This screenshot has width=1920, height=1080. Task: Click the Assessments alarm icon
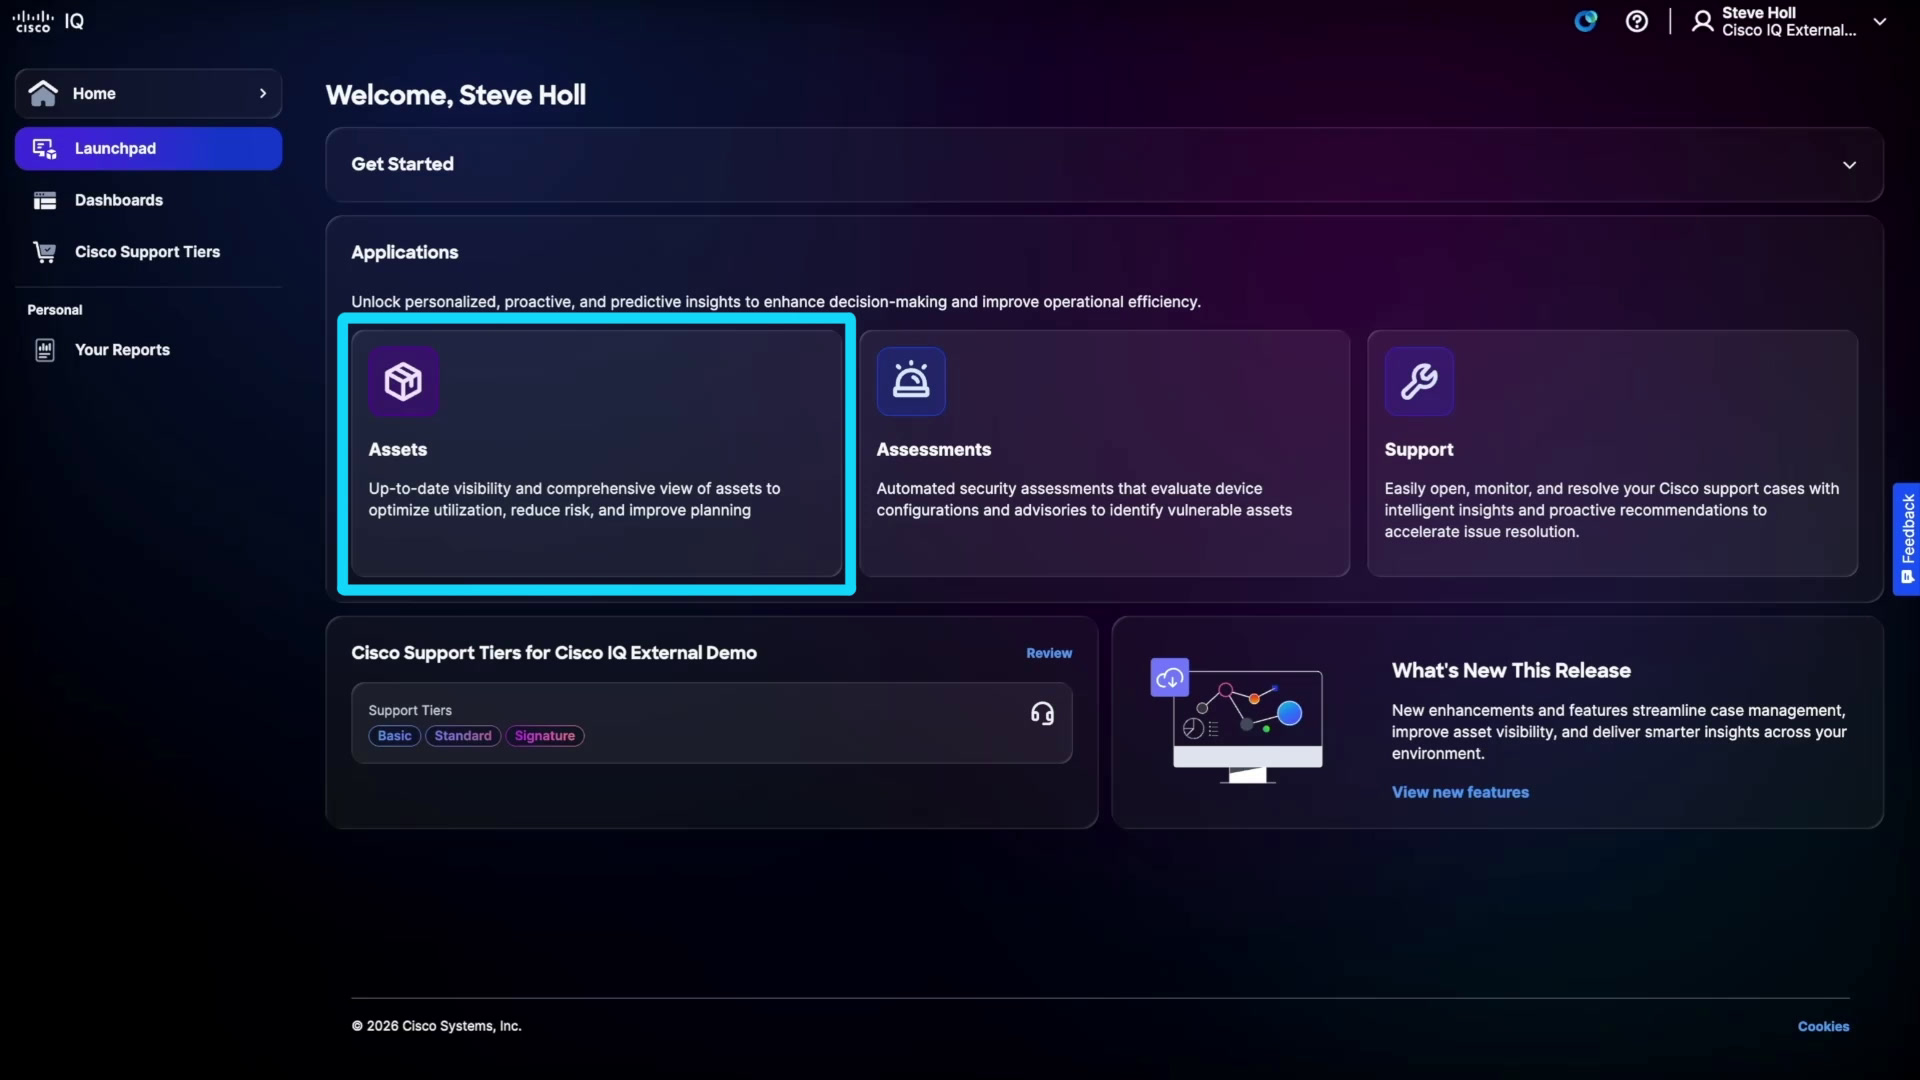[x=911, y=381]
